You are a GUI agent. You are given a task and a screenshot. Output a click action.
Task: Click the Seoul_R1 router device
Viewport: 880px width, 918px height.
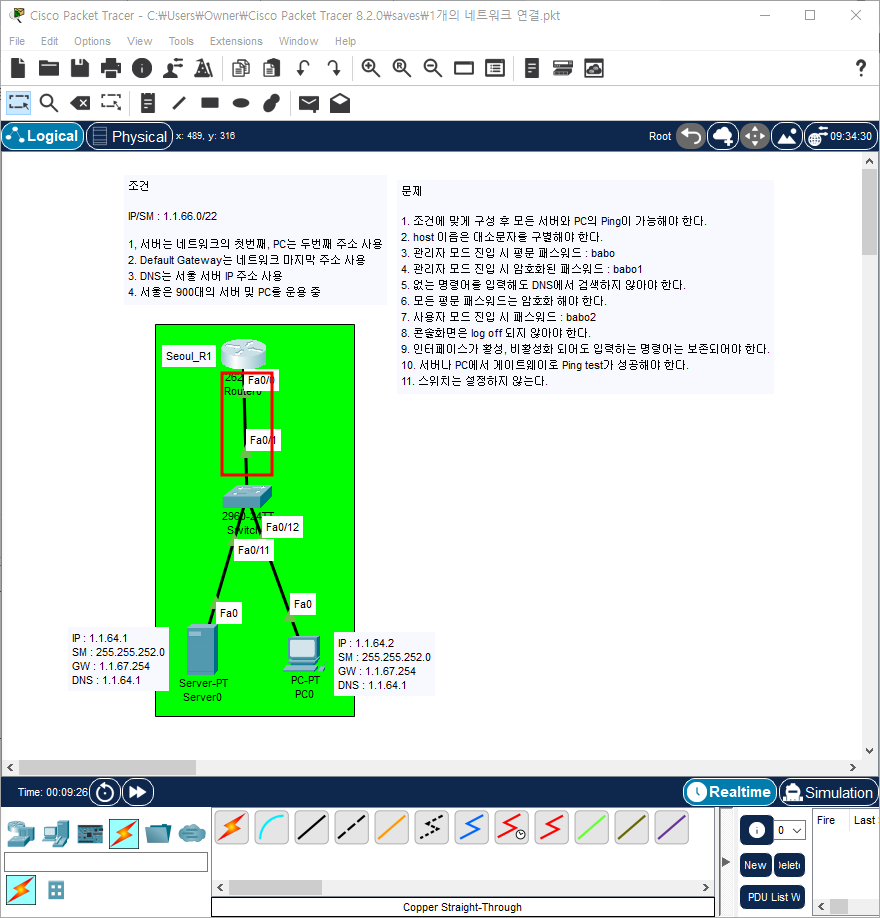[244, 354]
